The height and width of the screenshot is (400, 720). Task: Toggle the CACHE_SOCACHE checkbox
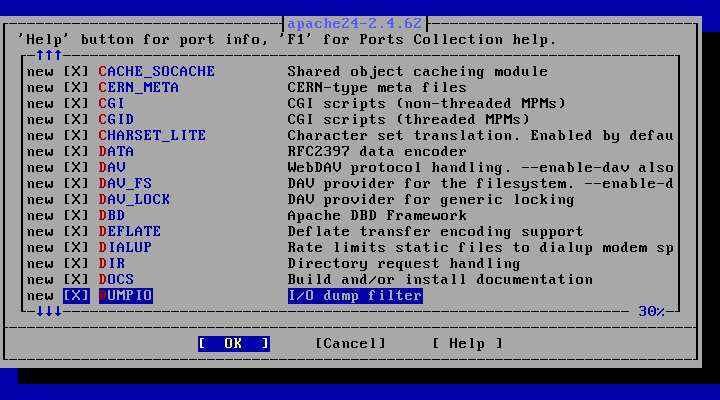[76, 72]
